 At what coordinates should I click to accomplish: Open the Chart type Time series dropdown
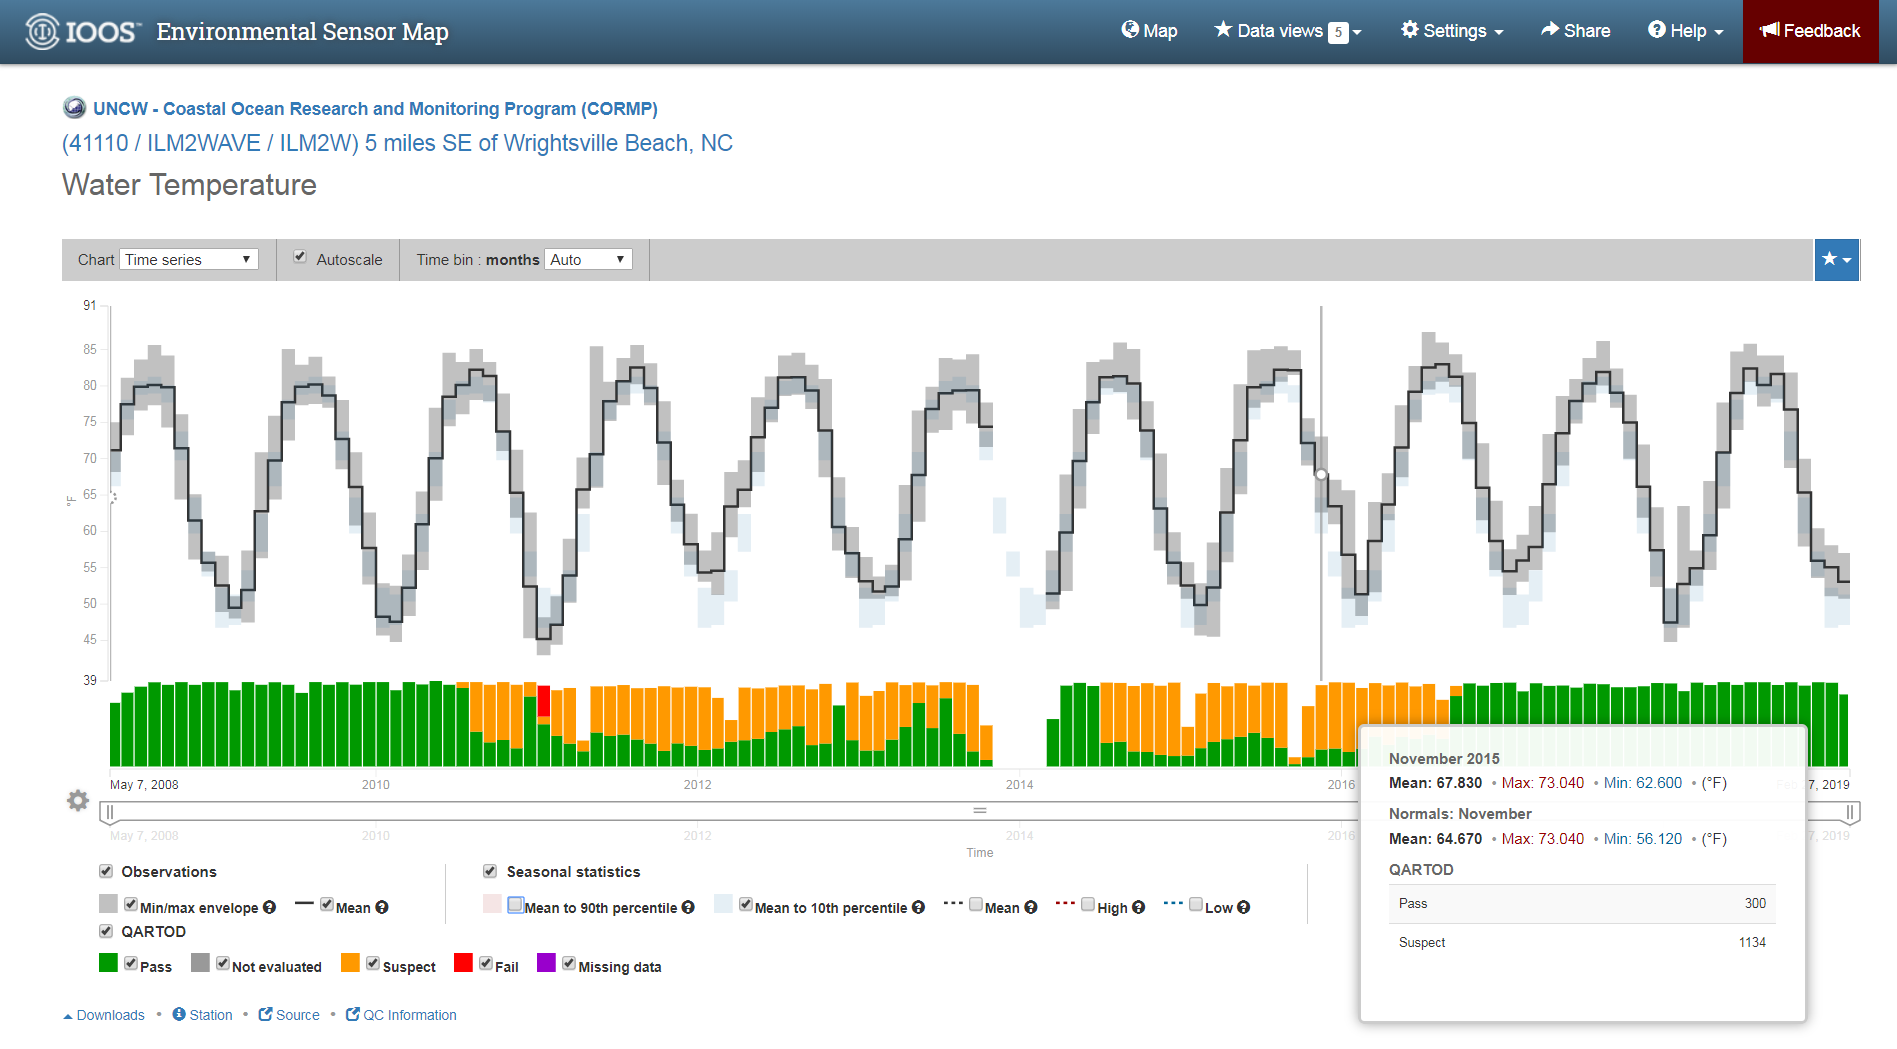(189, 260)
